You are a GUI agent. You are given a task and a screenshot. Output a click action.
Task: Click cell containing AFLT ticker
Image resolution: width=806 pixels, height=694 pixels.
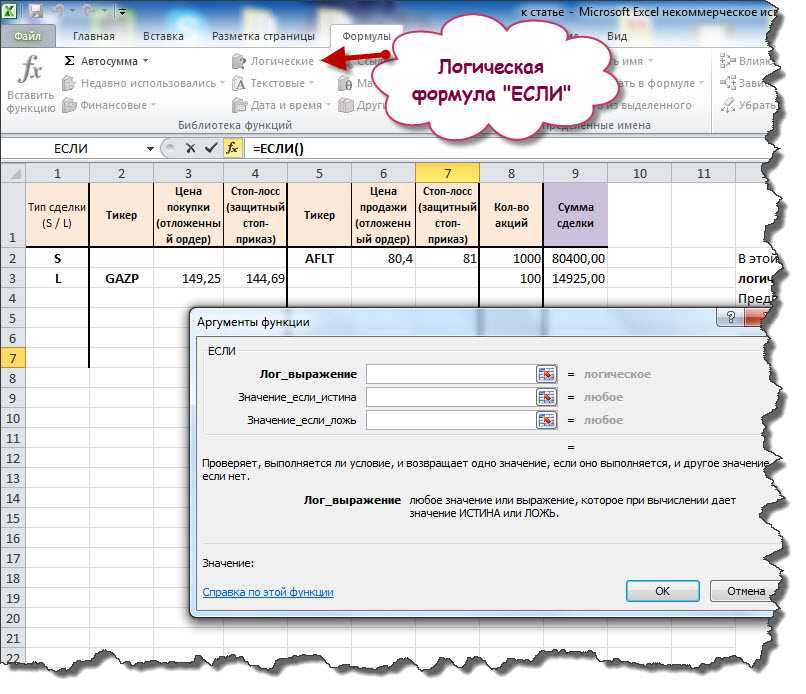[x=319, y=259]
